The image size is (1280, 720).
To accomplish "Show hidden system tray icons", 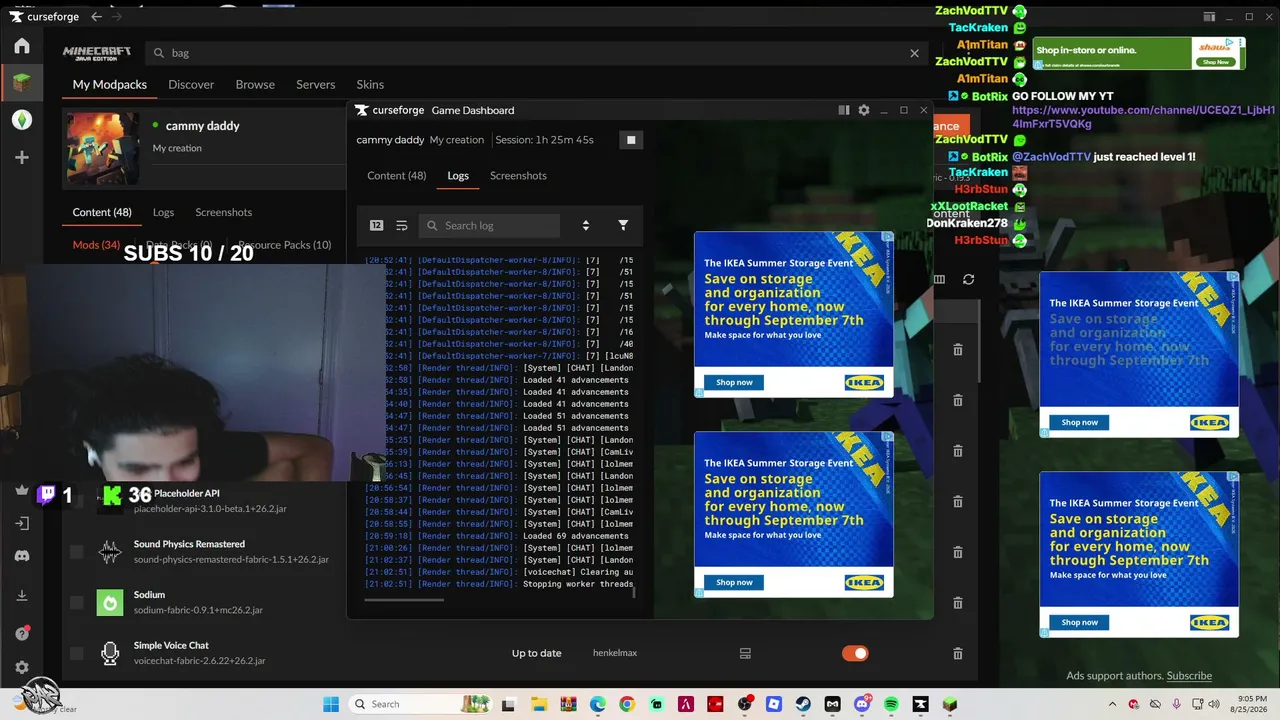I will tap(1113, 704).
